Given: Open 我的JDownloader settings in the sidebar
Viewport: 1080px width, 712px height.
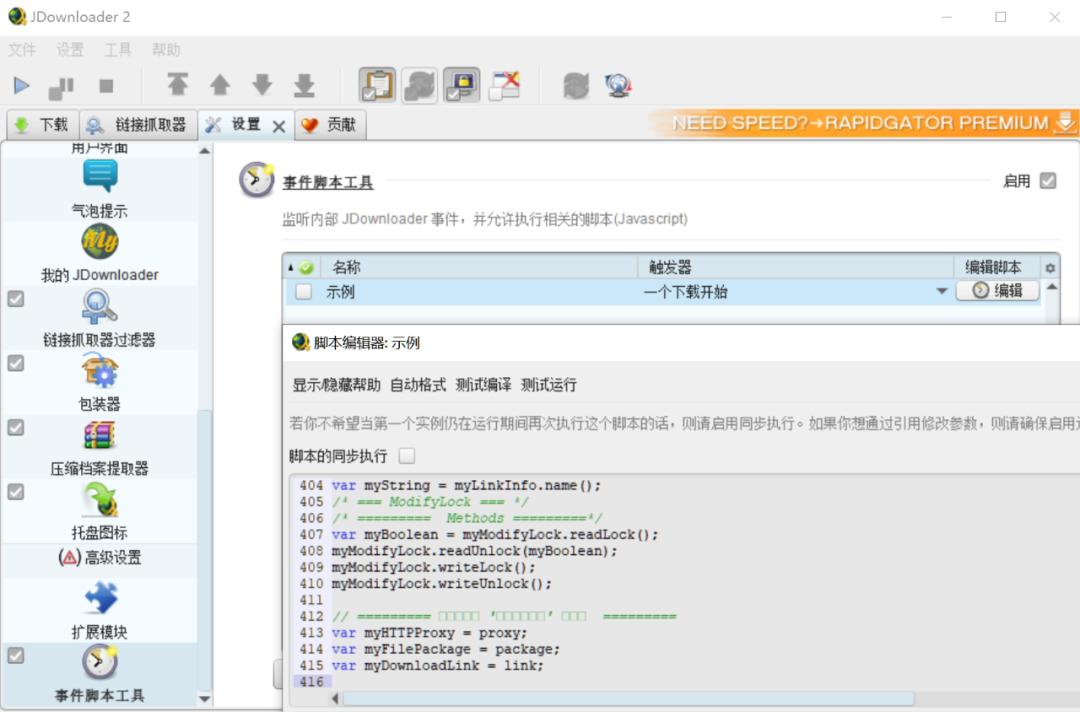Looking at the screenshot, I should coord(99,242).
